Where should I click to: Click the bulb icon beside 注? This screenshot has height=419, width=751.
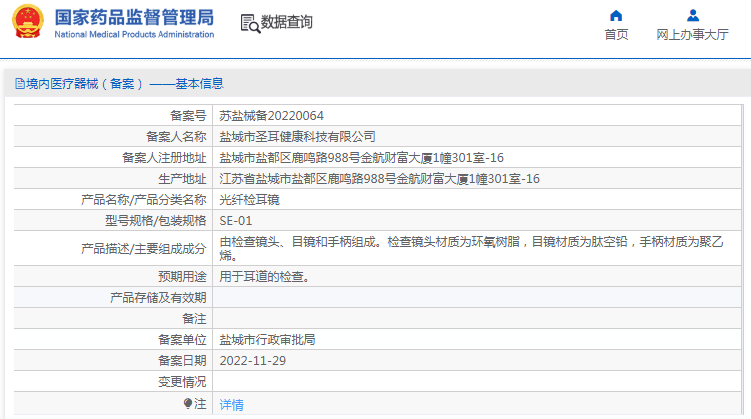click(x=187, y=404)
